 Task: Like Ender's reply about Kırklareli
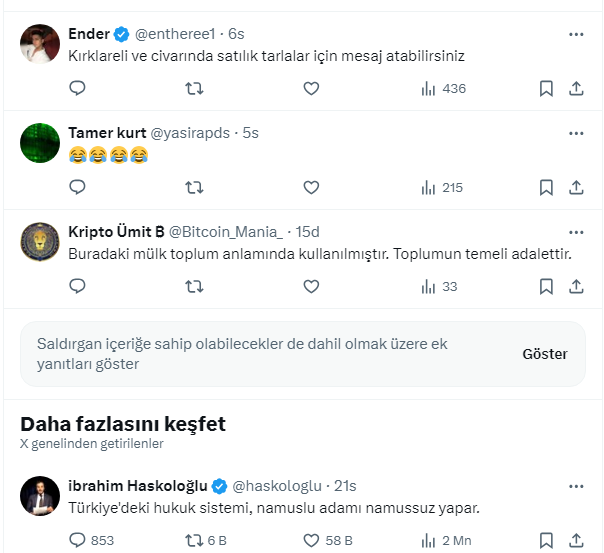pos(311,88)
